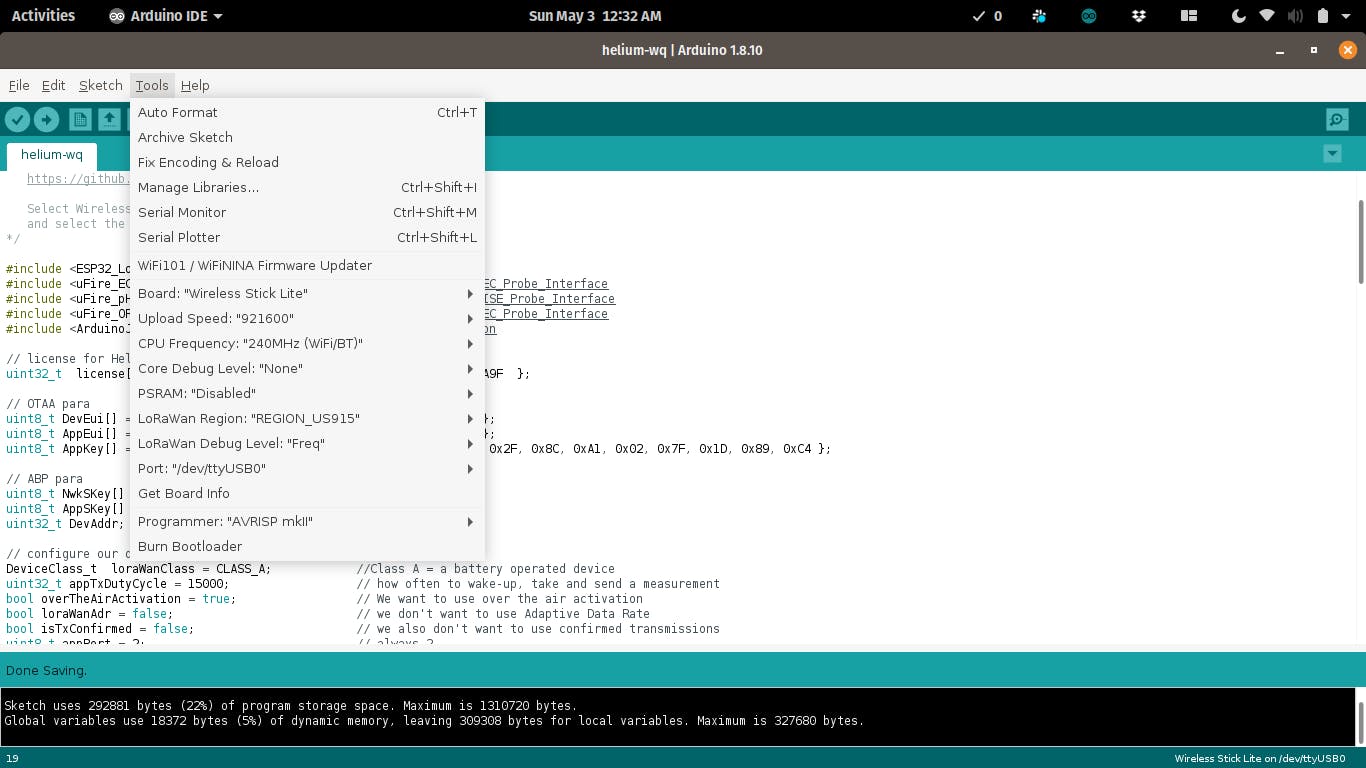The image size is (1366, 768).
Task: Click the Open sketch up-arrow icon
Action: [109, 120]
